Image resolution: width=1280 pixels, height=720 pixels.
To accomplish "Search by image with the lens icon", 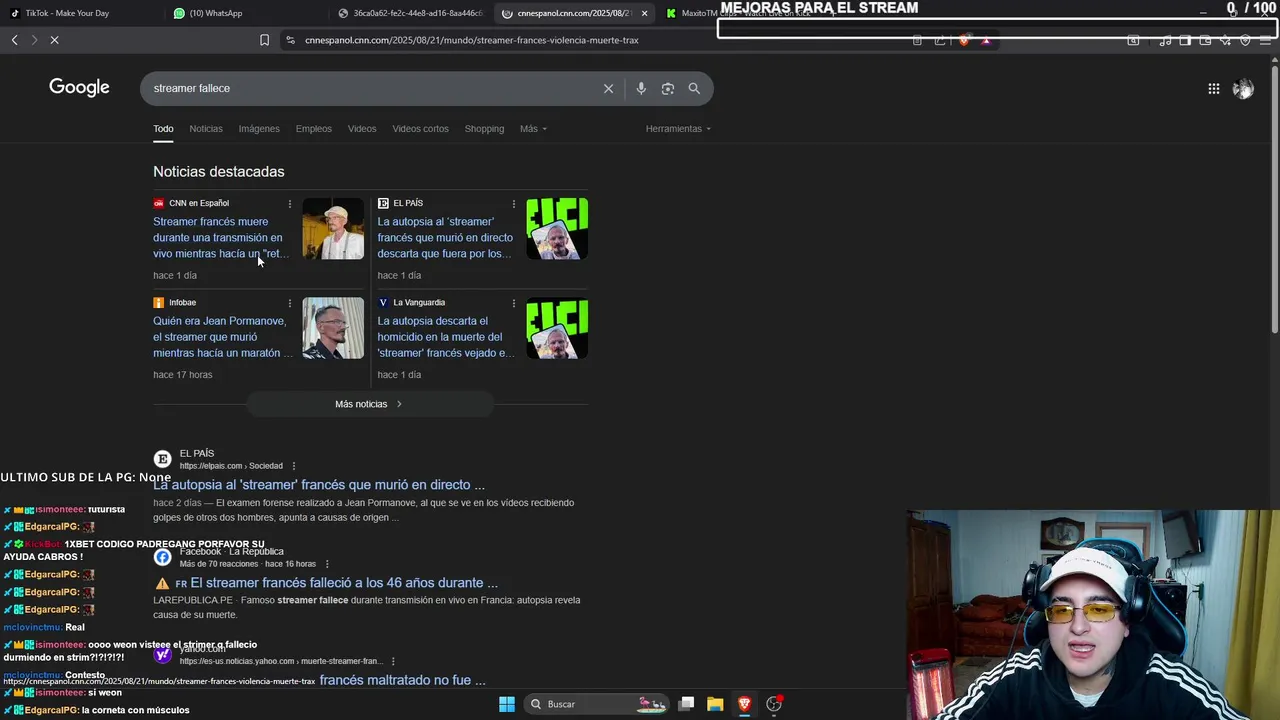I will point(668,88).
